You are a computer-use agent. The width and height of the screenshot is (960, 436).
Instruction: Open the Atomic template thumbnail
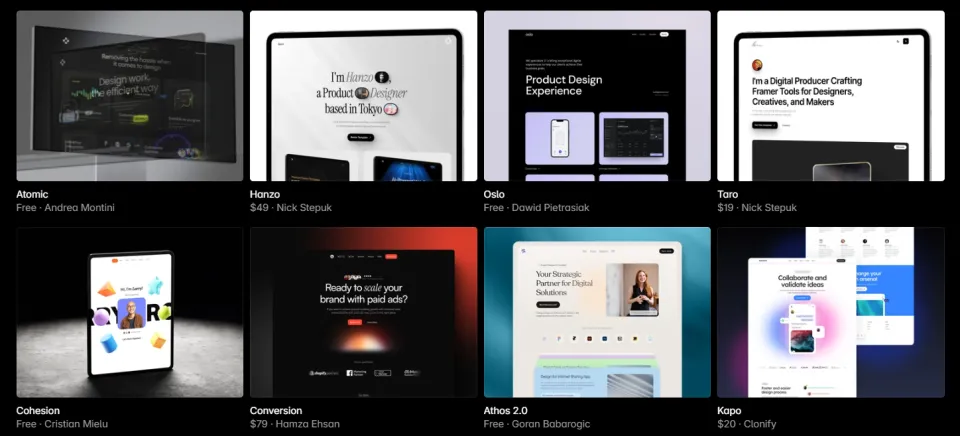(x=130, y=96)
